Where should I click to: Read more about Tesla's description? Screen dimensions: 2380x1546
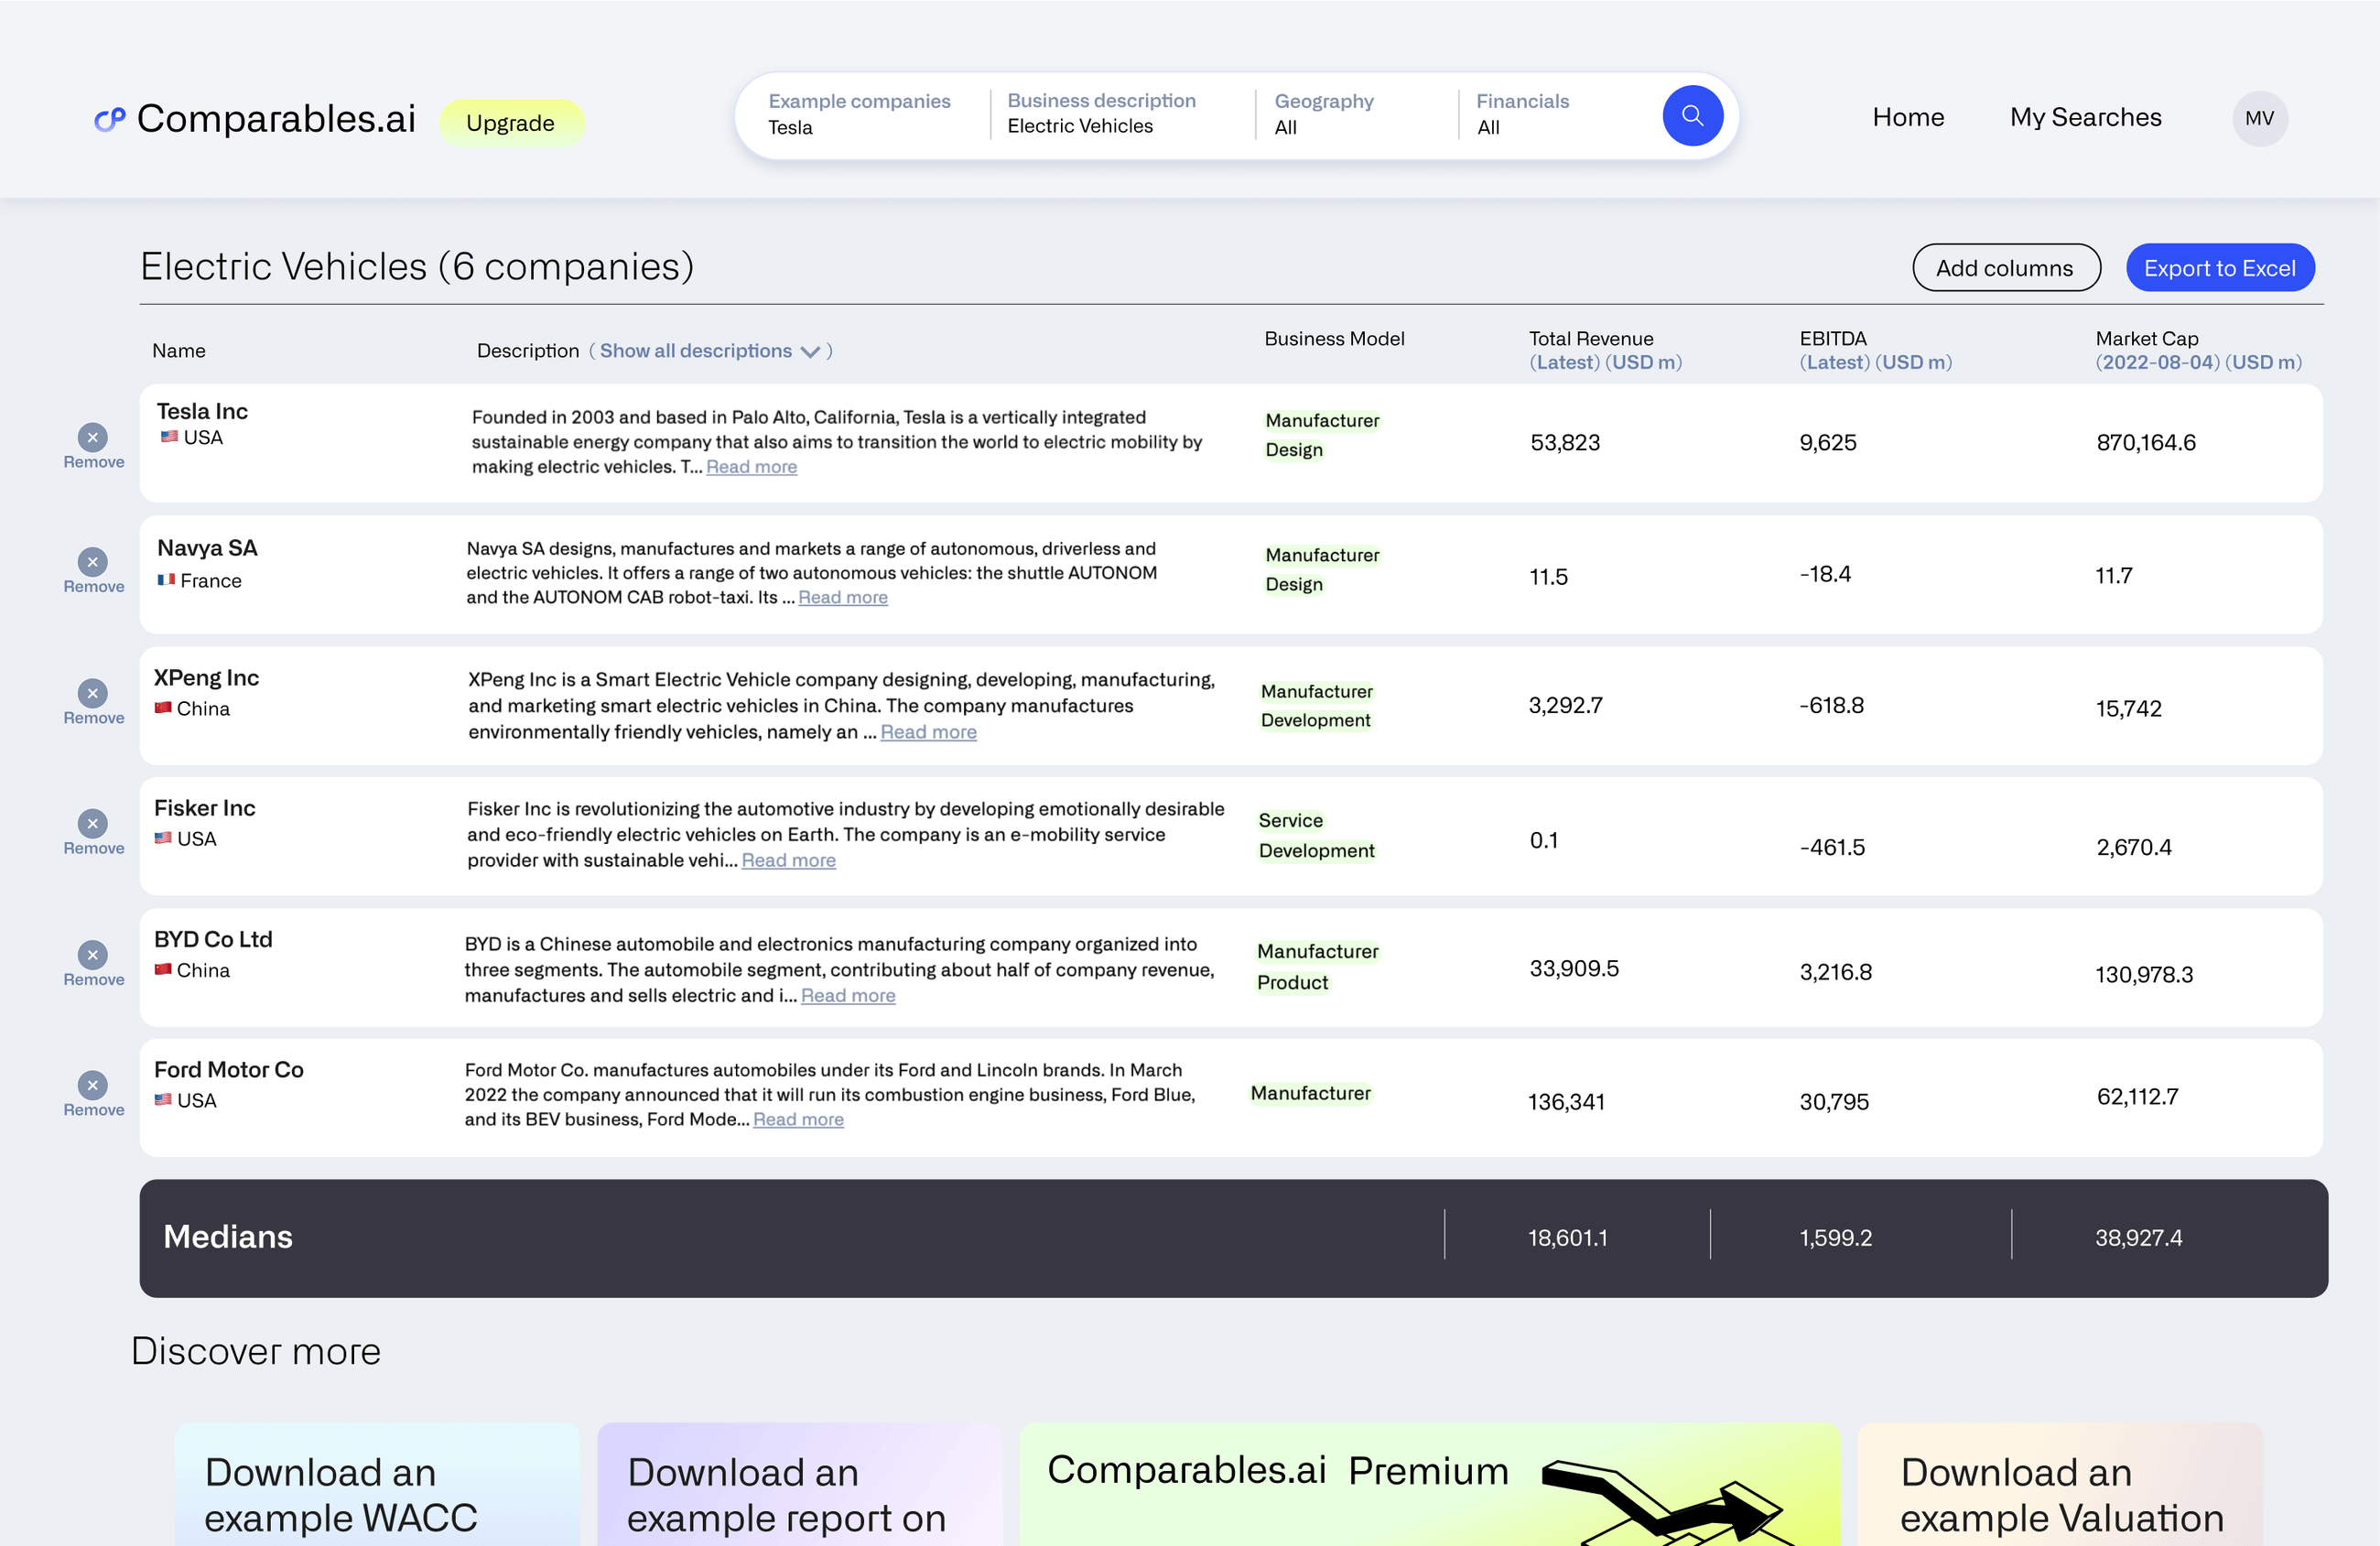(x=751, y=466)
